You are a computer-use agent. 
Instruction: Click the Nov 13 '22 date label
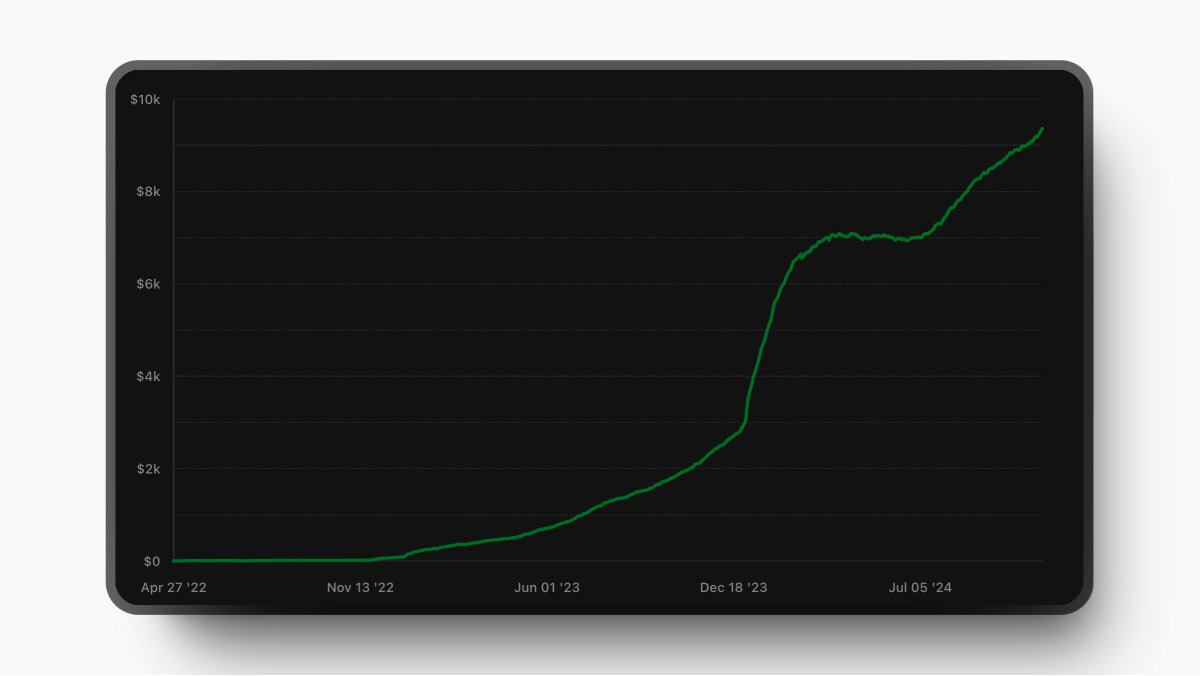(360, 588)
